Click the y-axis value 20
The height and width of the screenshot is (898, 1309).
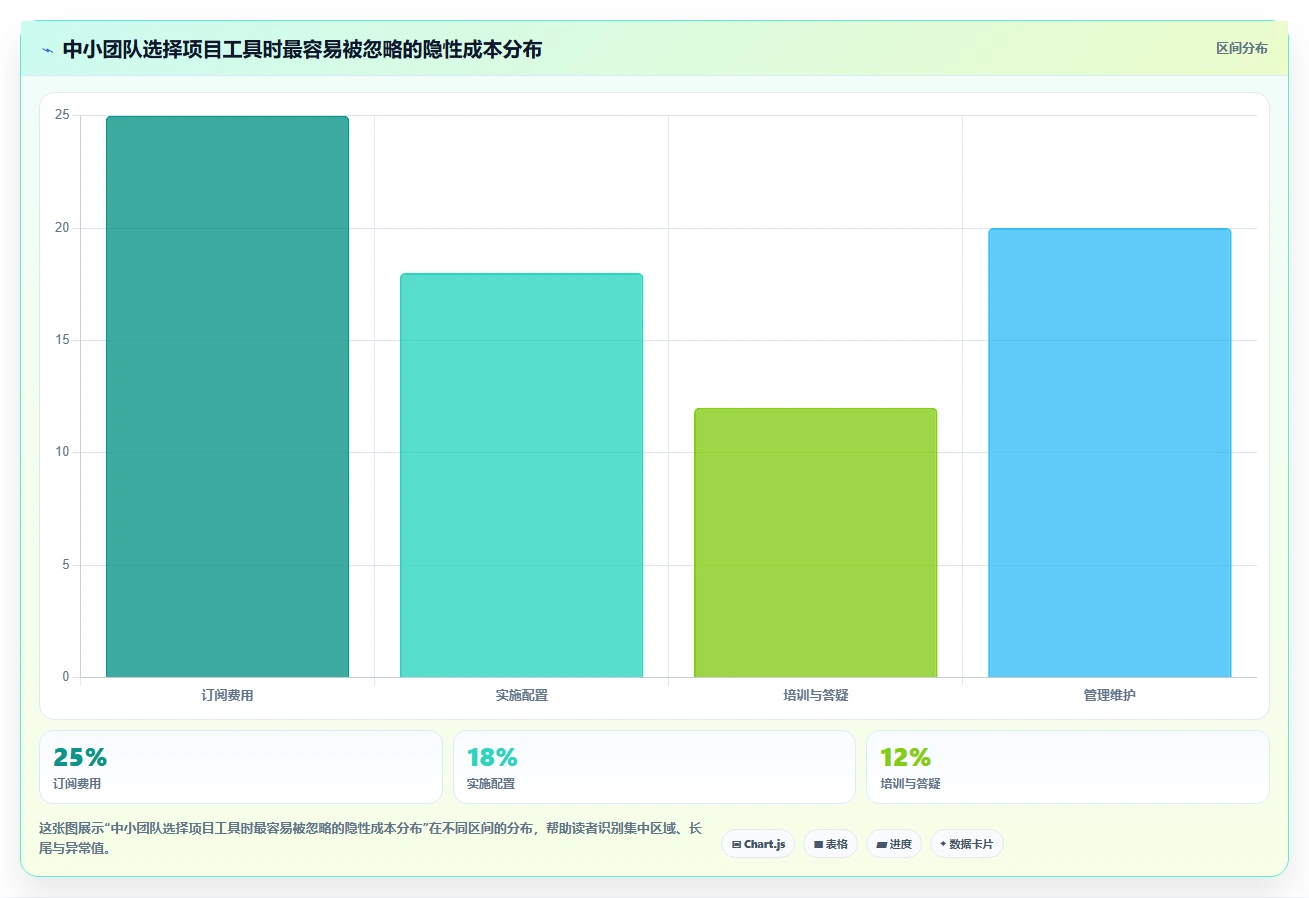point(62,228)
